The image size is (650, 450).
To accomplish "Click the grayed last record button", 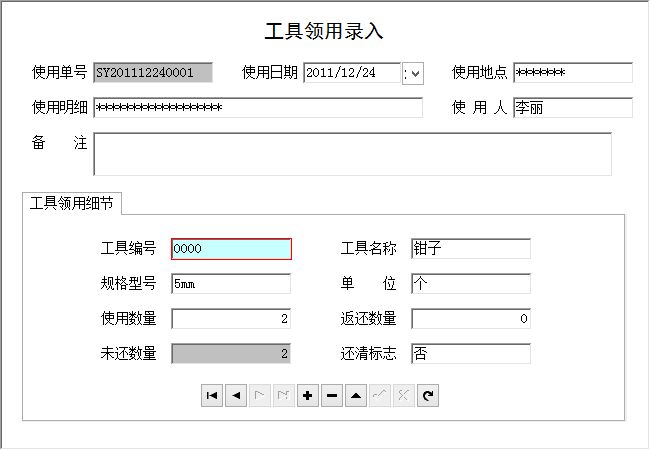I will 284,396.
